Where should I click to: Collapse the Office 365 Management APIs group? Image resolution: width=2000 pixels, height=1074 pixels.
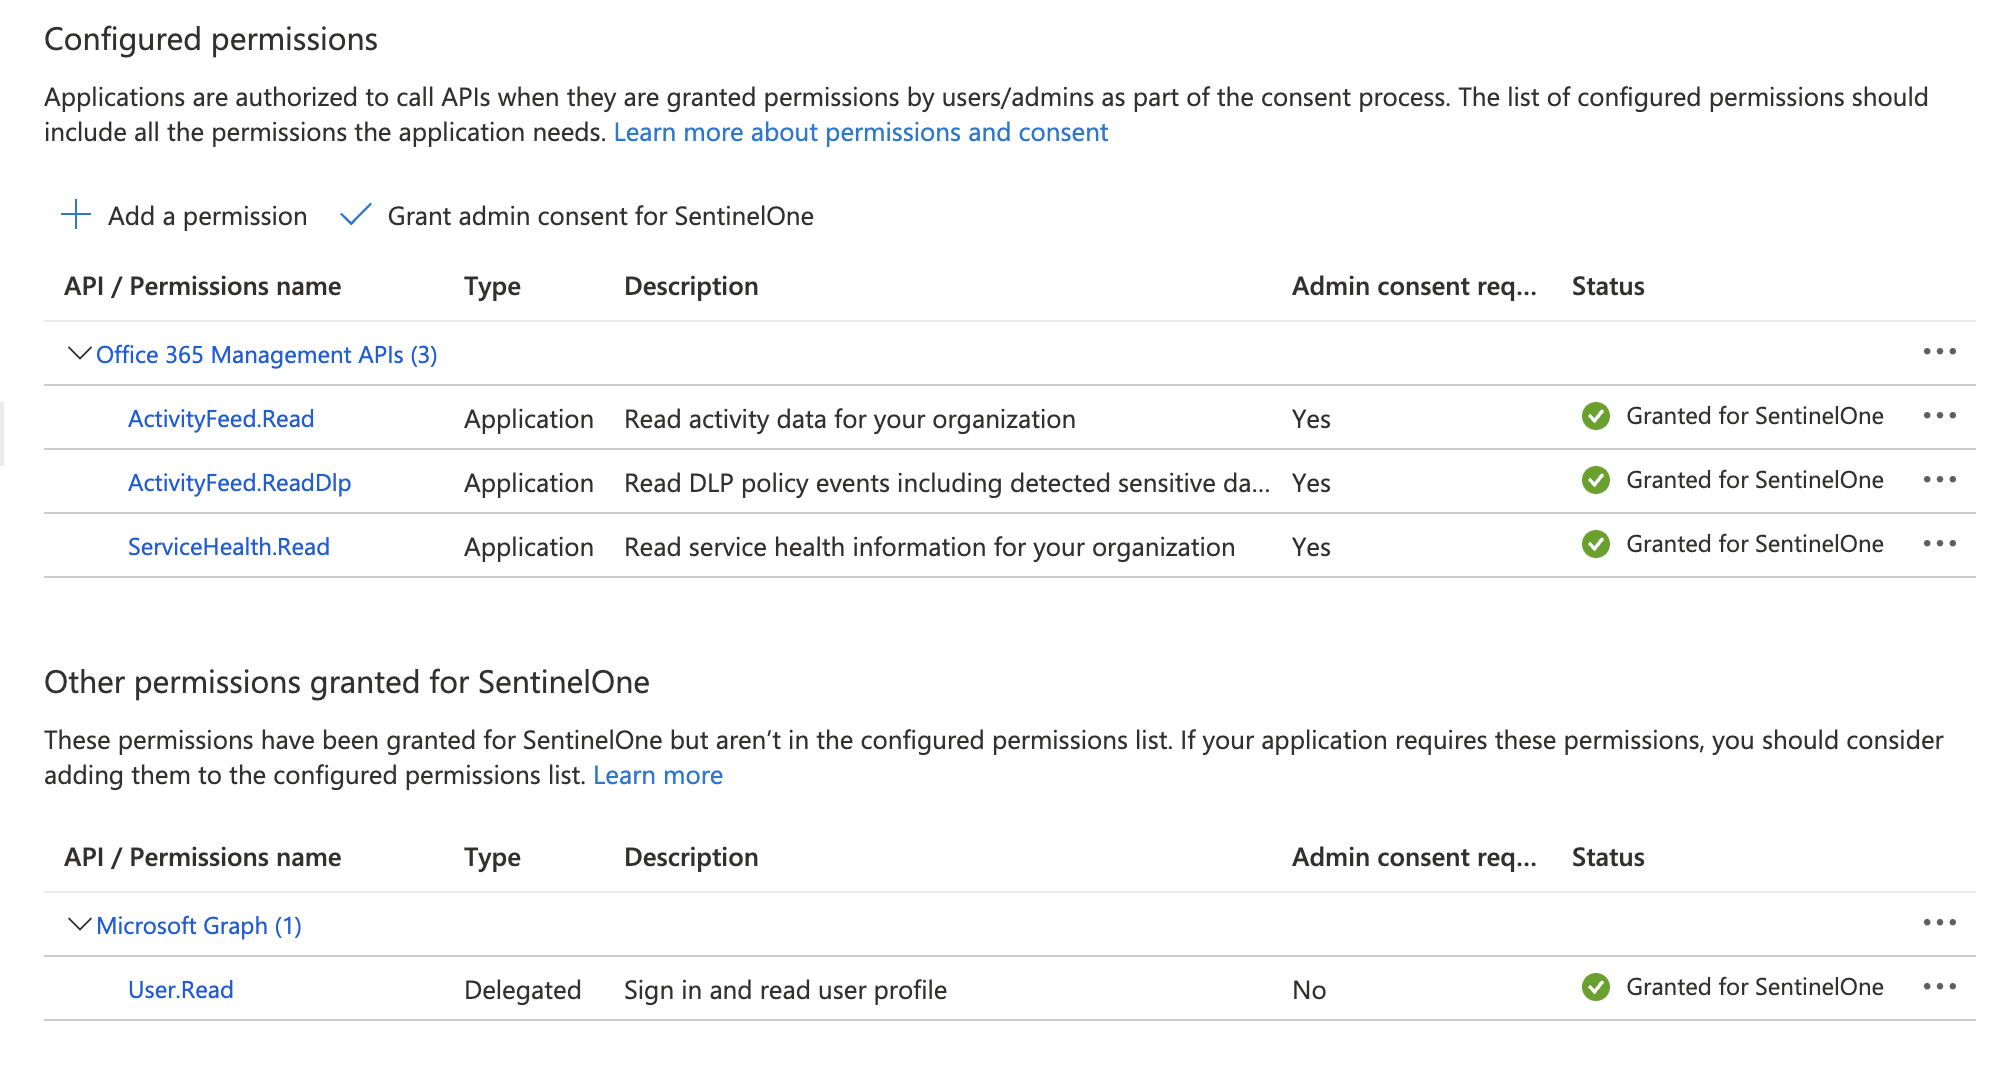[79, 353]
